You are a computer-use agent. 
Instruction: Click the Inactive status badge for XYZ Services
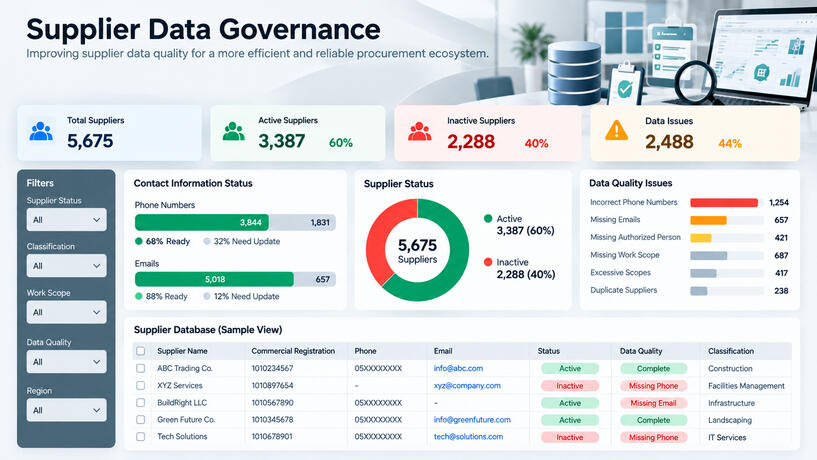570,386
